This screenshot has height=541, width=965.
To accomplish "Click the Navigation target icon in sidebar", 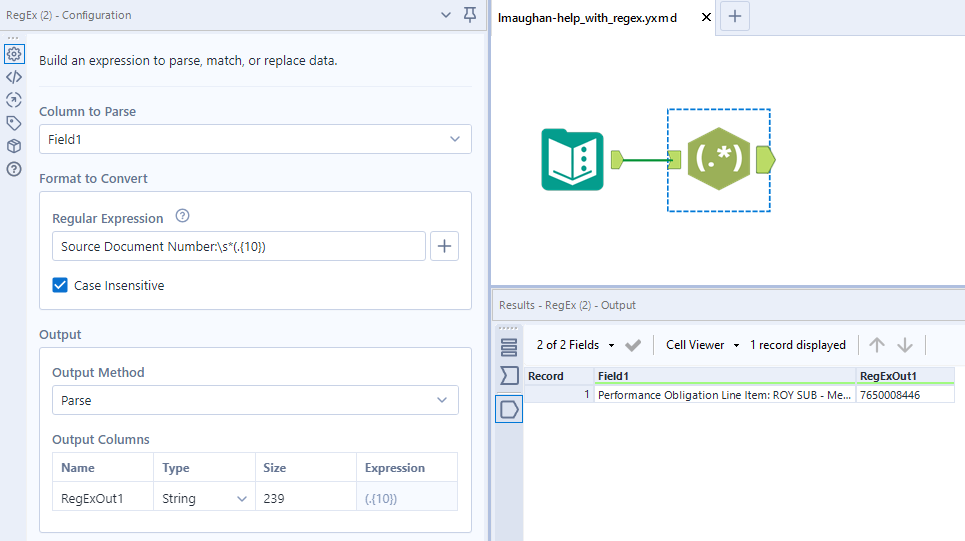I will click(x=14, y=100).
